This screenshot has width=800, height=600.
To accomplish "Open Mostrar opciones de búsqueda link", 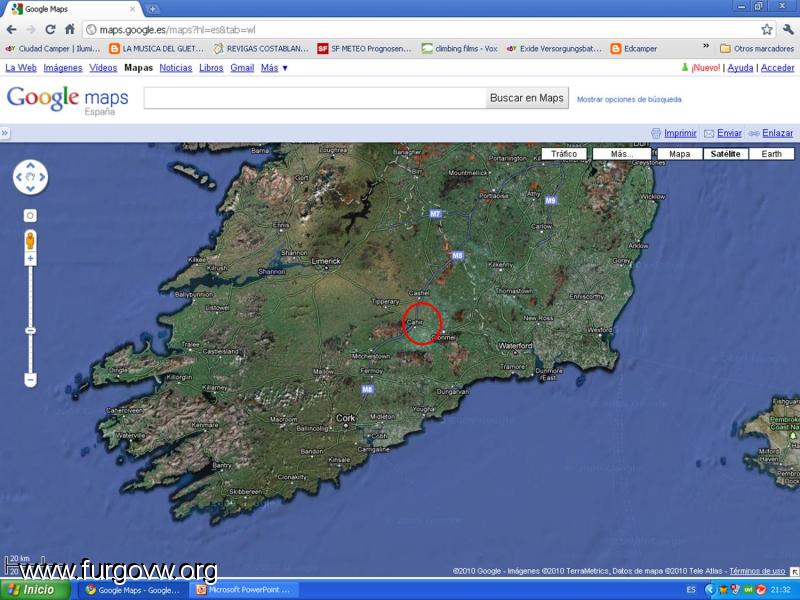I will 629,99.
